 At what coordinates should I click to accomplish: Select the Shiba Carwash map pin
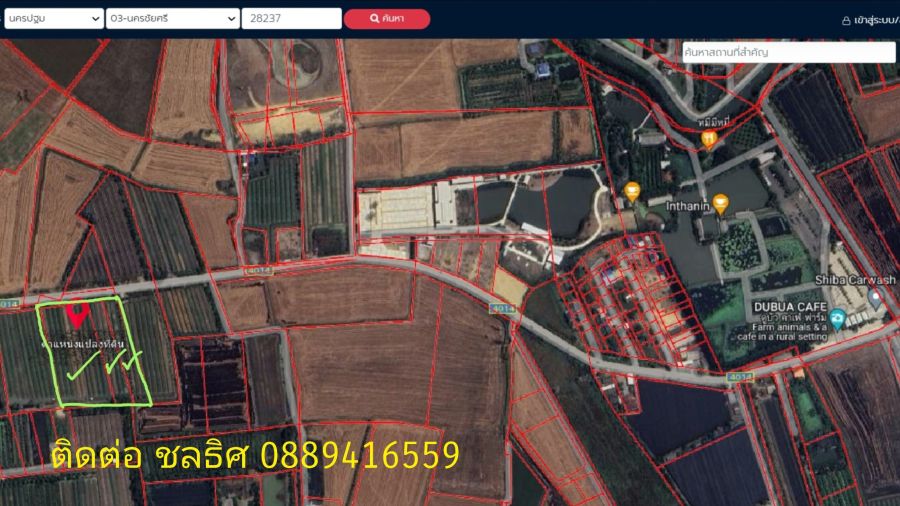[x=876, y=297]
